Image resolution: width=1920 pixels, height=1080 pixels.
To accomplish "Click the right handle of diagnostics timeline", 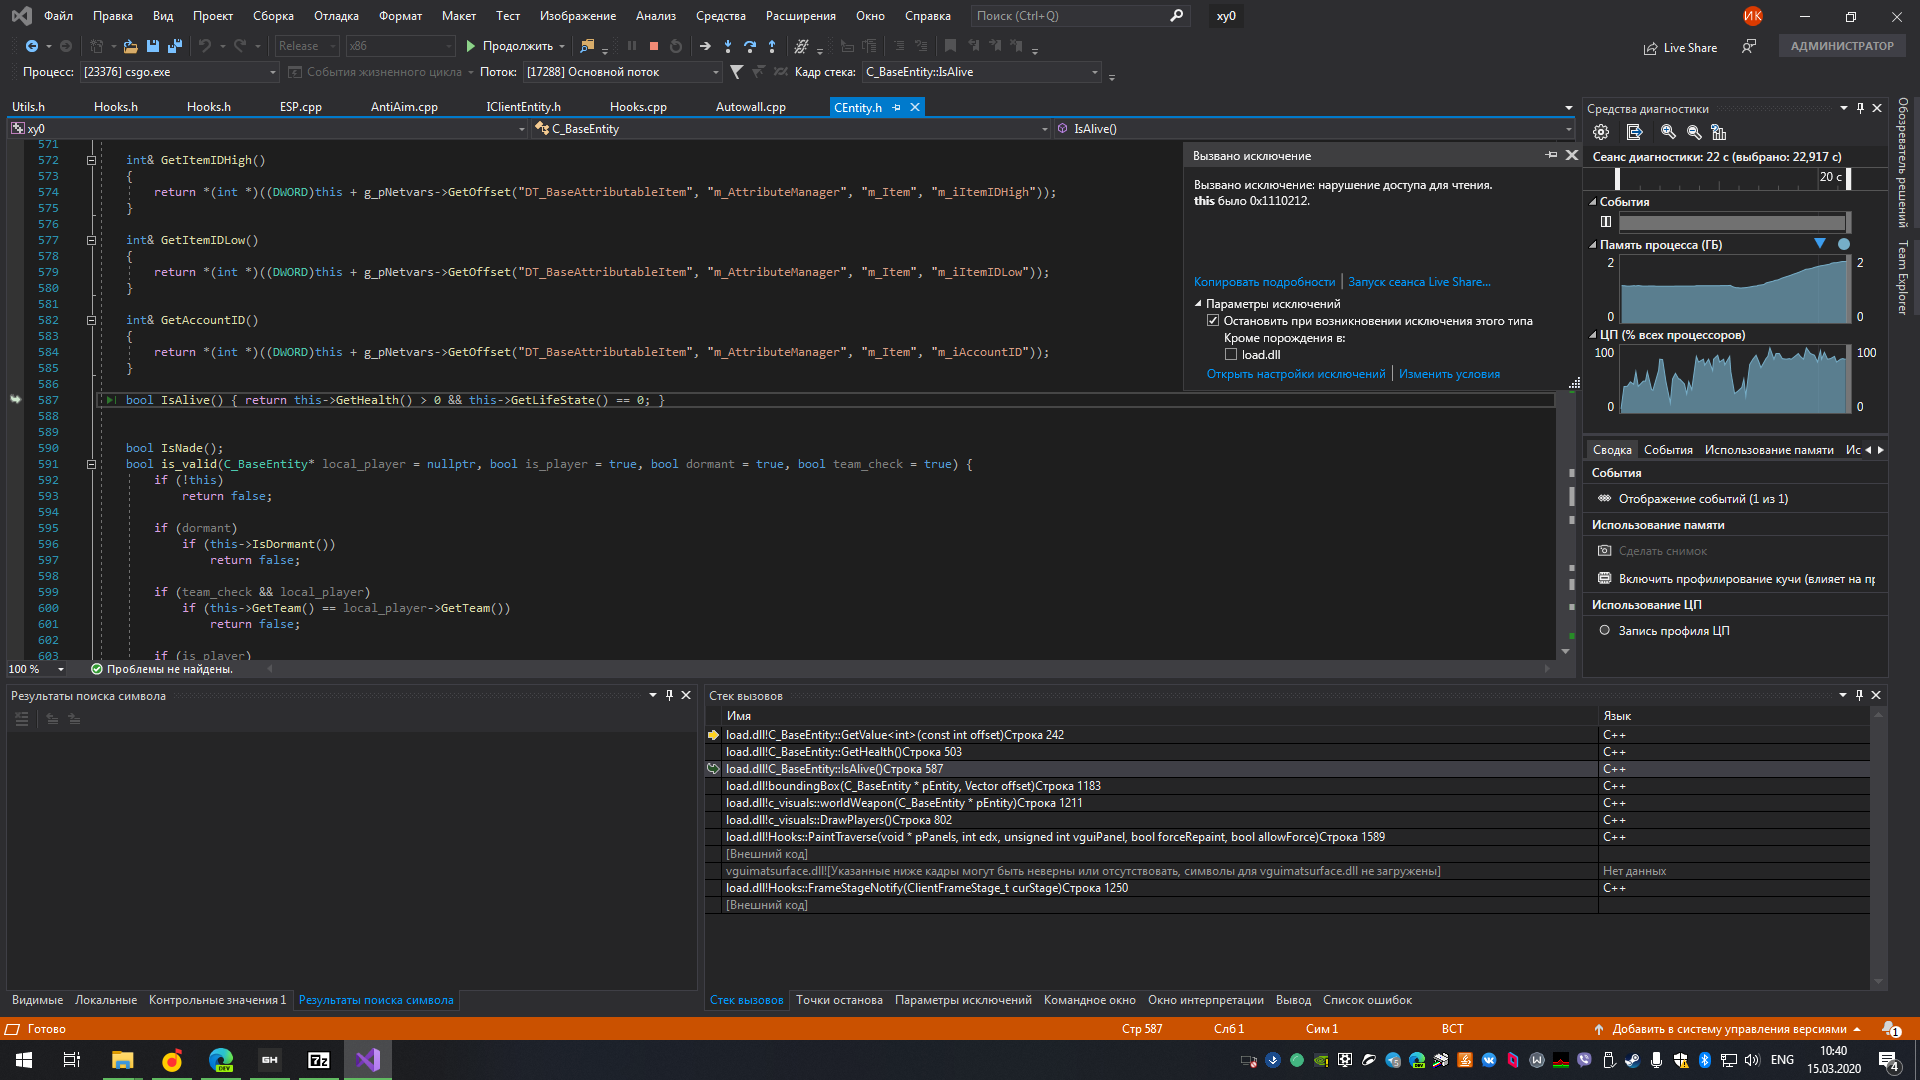I will (1848, 178).
